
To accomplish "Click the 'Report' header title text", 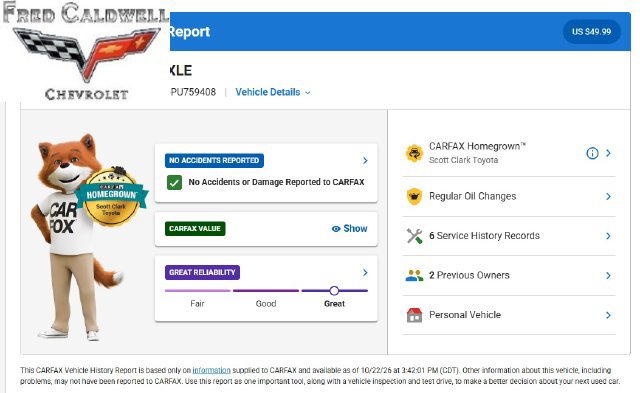I will [189, 32].
